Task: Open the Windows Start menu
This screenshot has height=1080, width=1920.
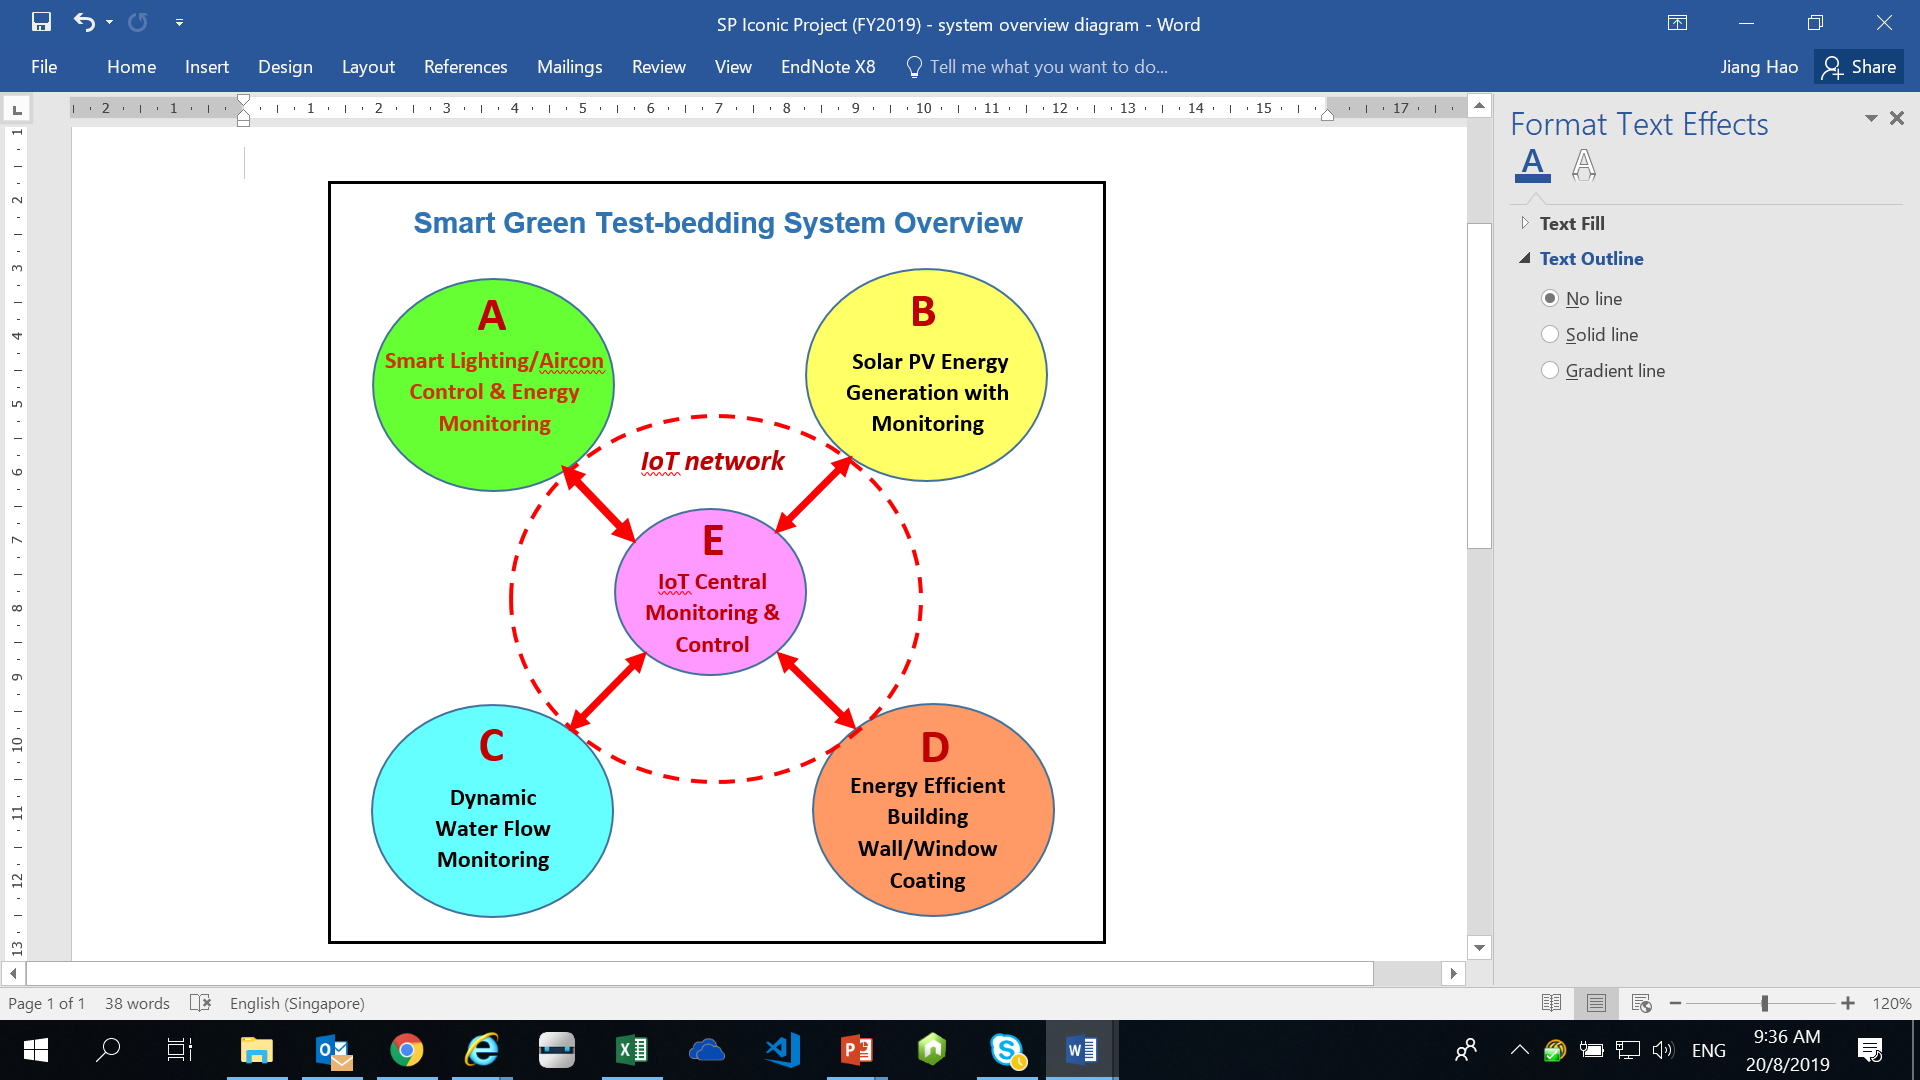Action: 36,1050
